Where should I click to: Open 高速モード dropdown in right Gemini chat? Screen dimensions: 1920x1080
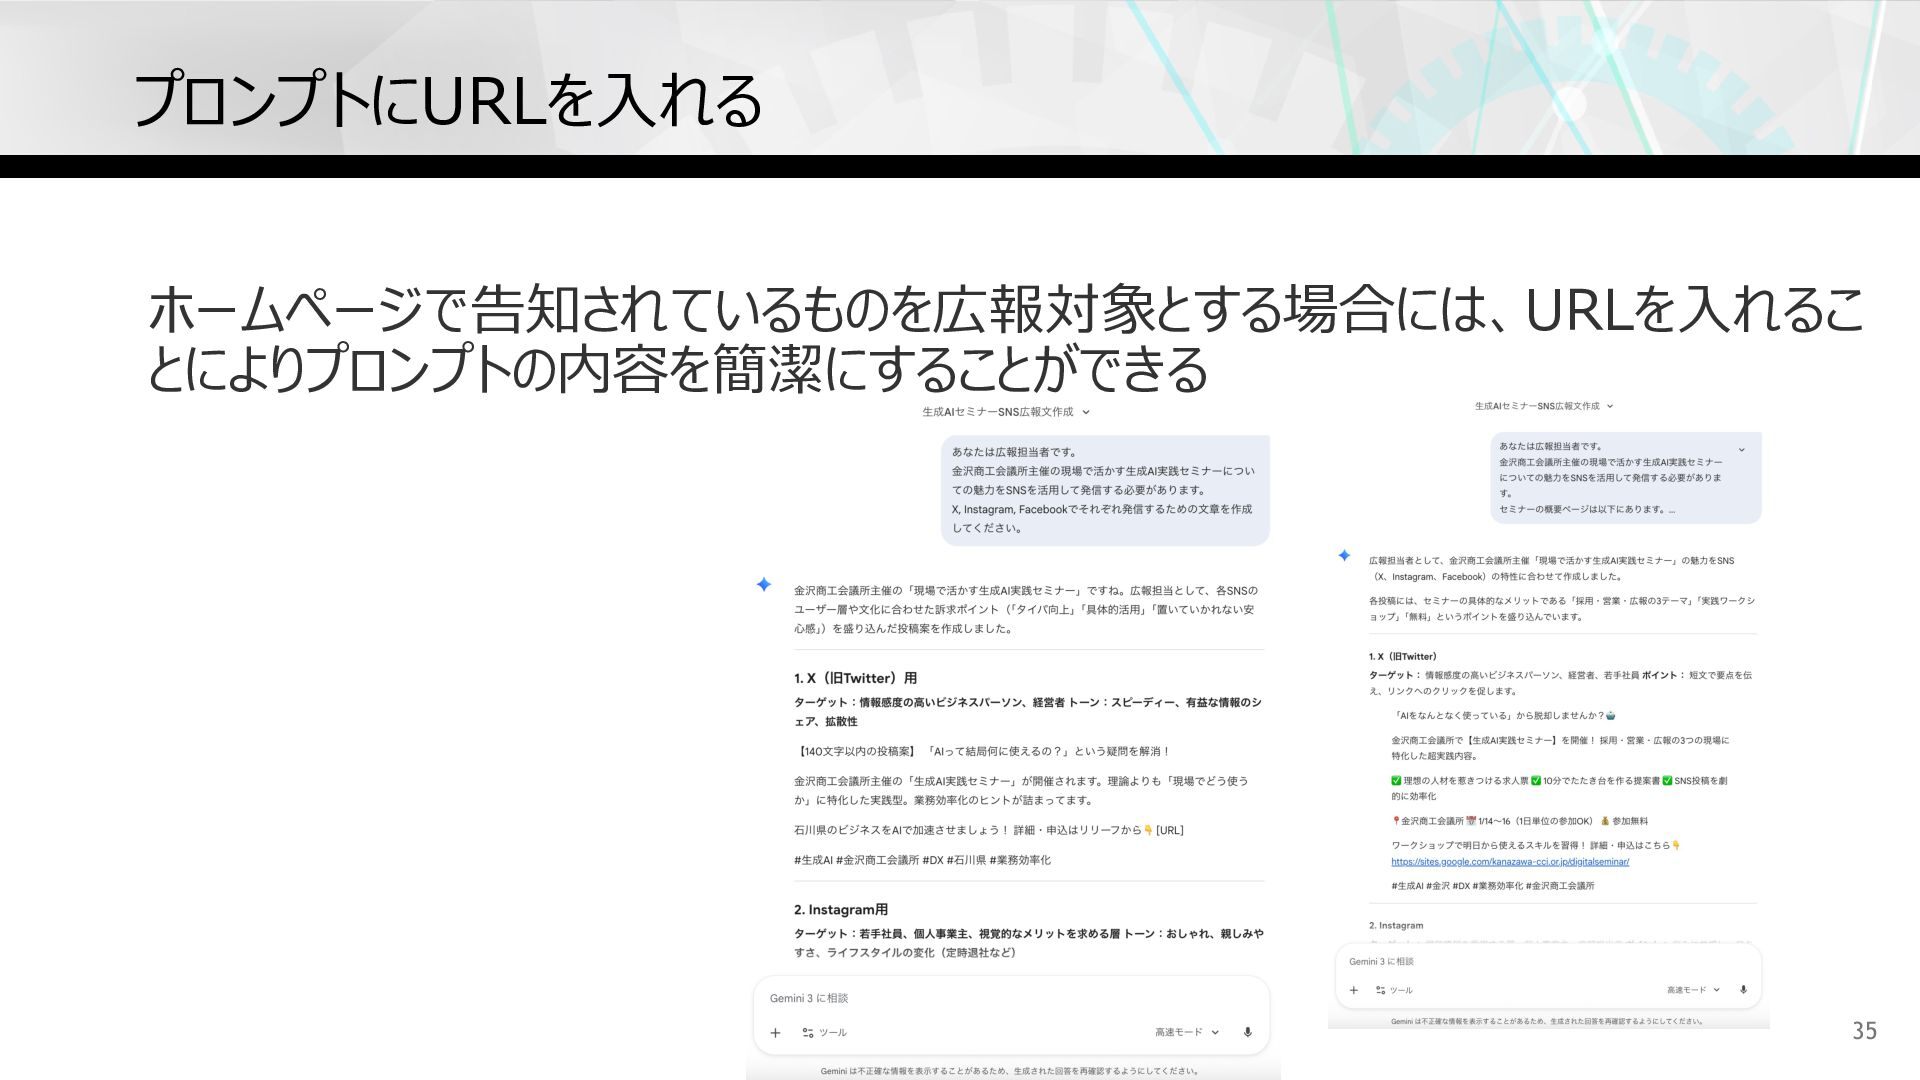pos(1692,990)
